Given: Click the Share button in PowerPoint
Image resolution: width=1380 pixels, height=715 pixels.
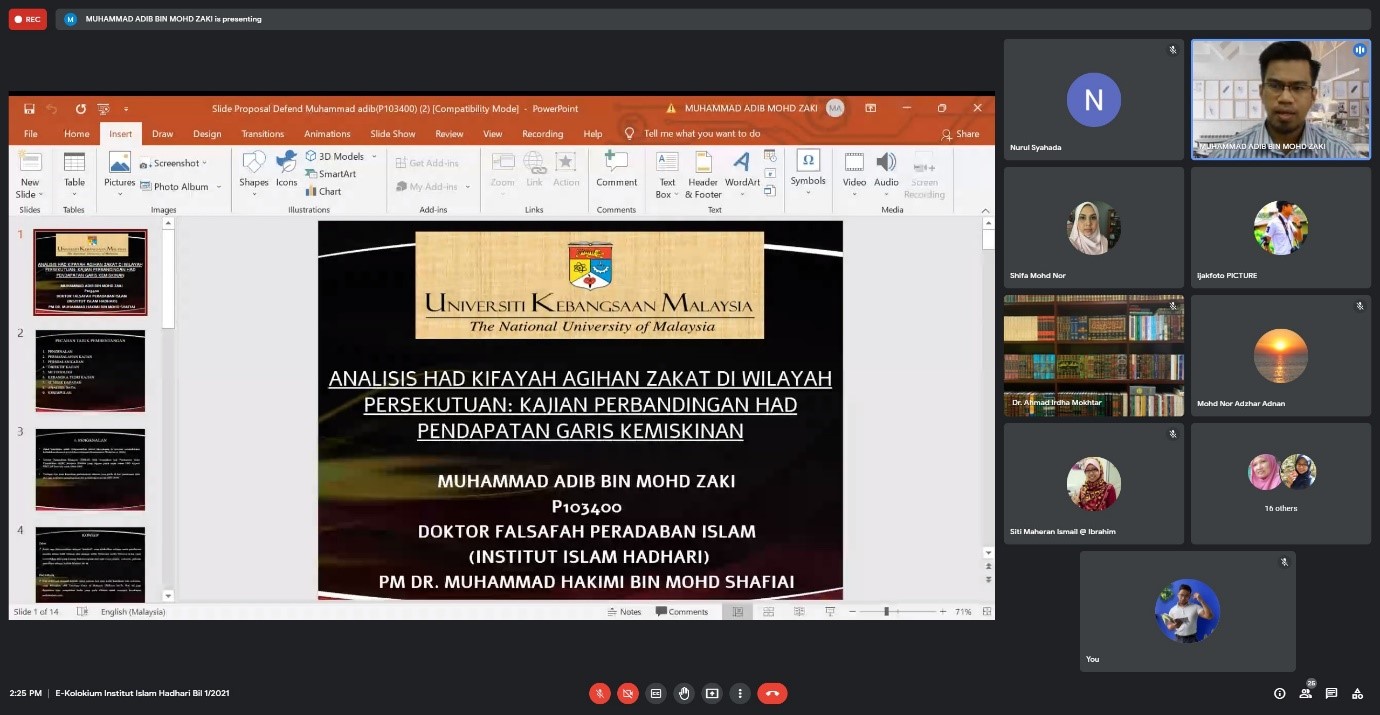Looking at the screenshot, I should pos(960,134).
